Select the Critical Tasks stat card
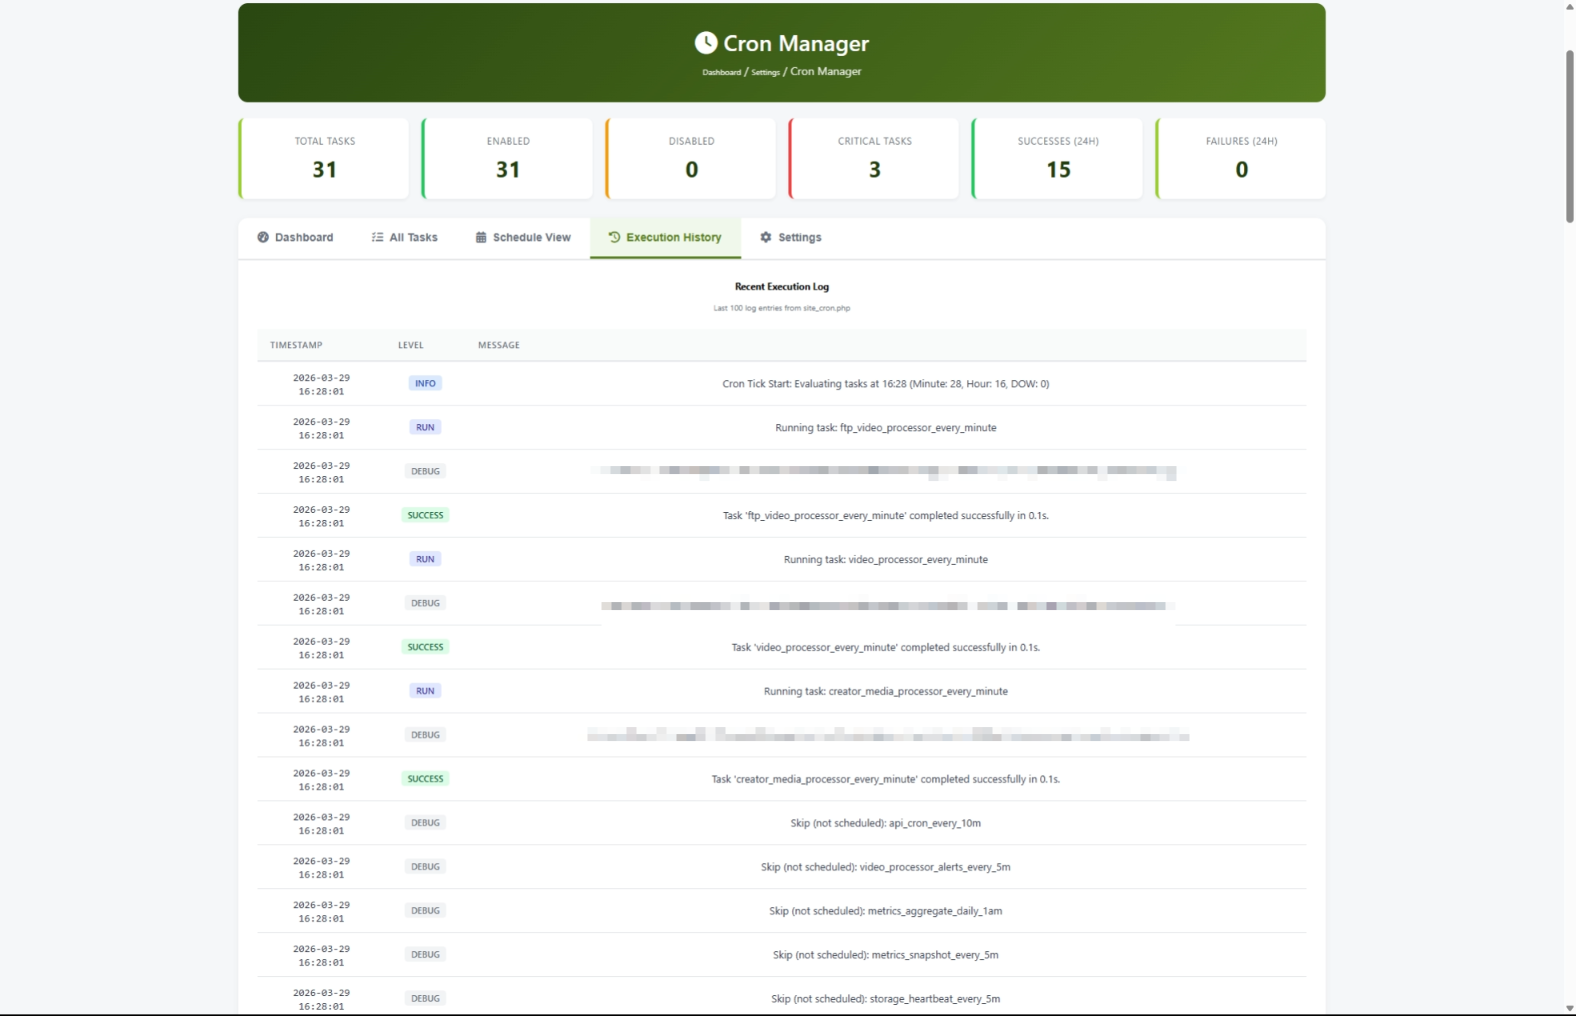This screenshot has width=1576, height=1016. (x=874, y=158)
